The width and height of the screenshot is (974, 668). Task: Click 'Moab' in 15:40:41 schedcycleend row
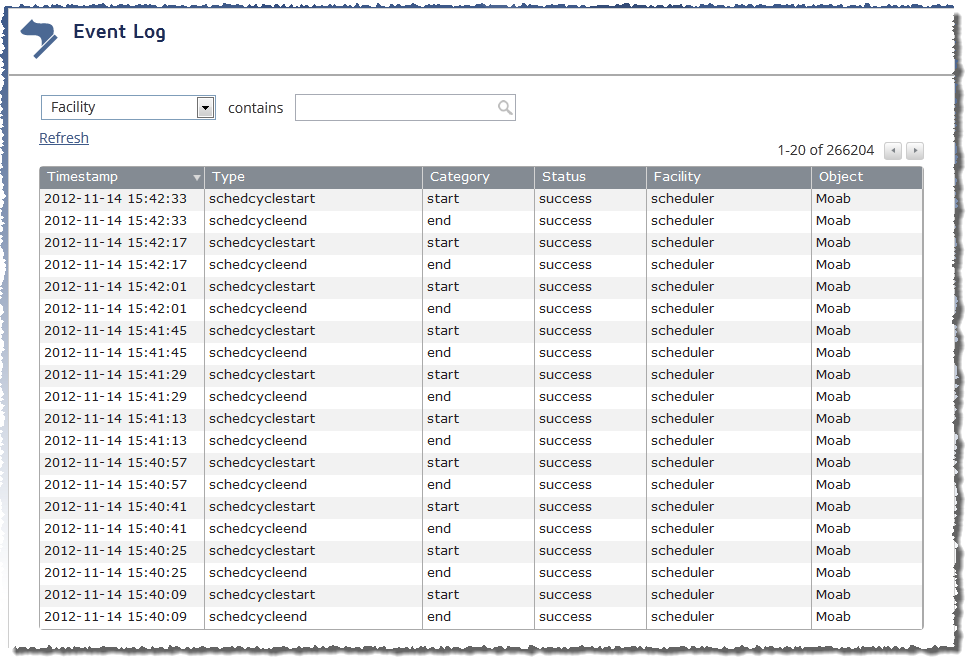point(833,529)
